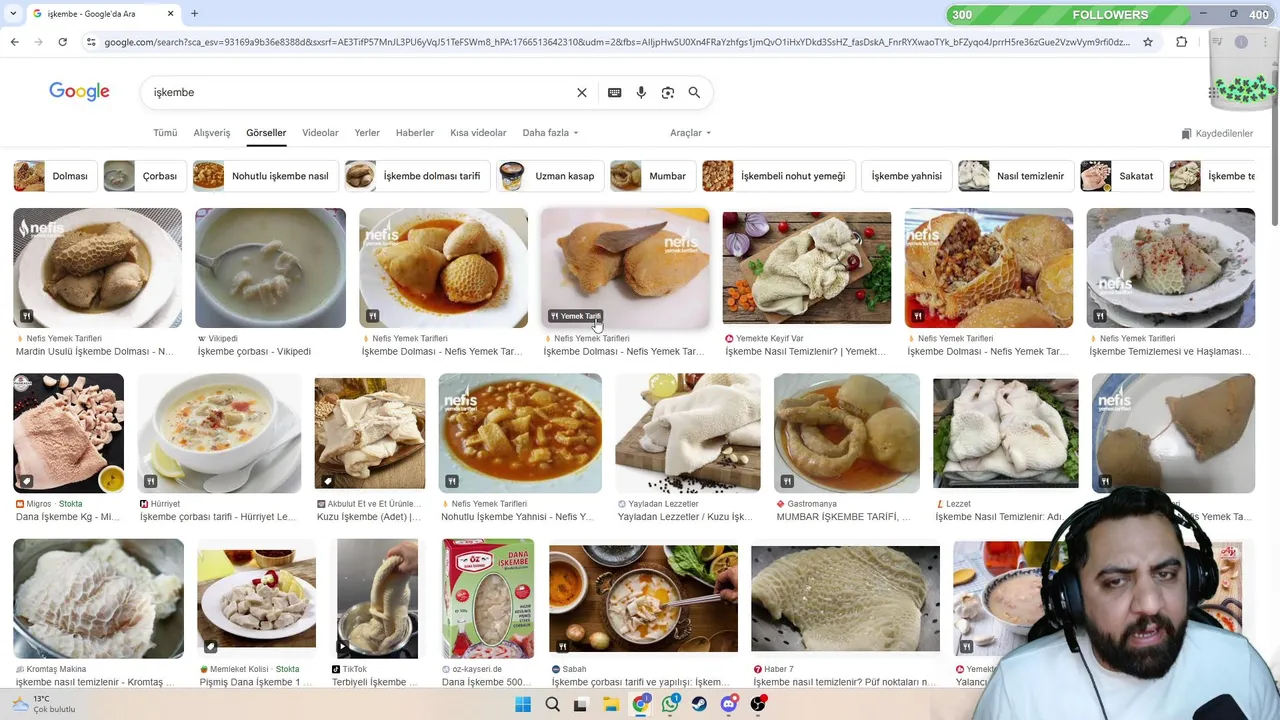
Task: Open the Vikipedi işkembe çorbası image
Action: (270, 268)
